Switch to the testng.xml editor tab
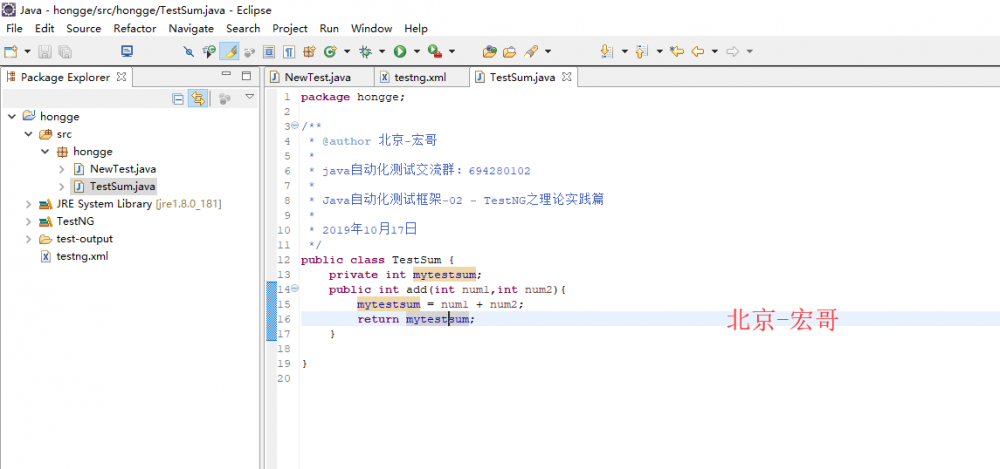This screenshot has width=1000, height=469. click(419, 77)
